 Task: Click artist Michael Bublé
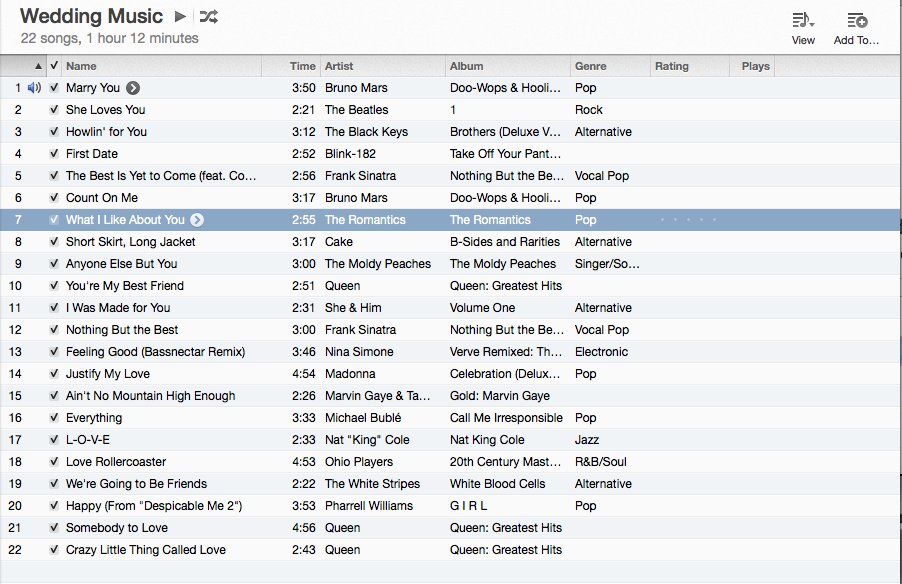[363, 418]
